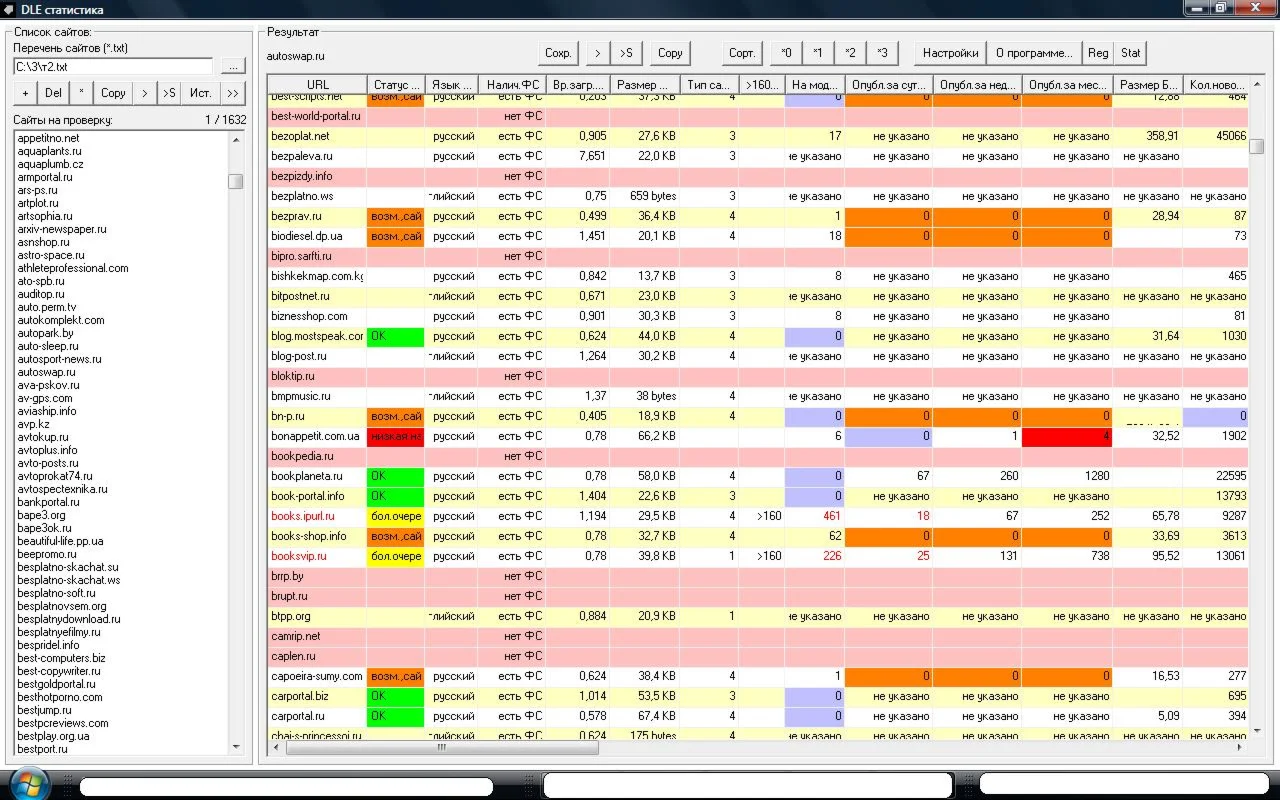This screenshot has width=1280, height=800.
Task: Click the '*' button next to Del
Action: (x=81, y=93)
